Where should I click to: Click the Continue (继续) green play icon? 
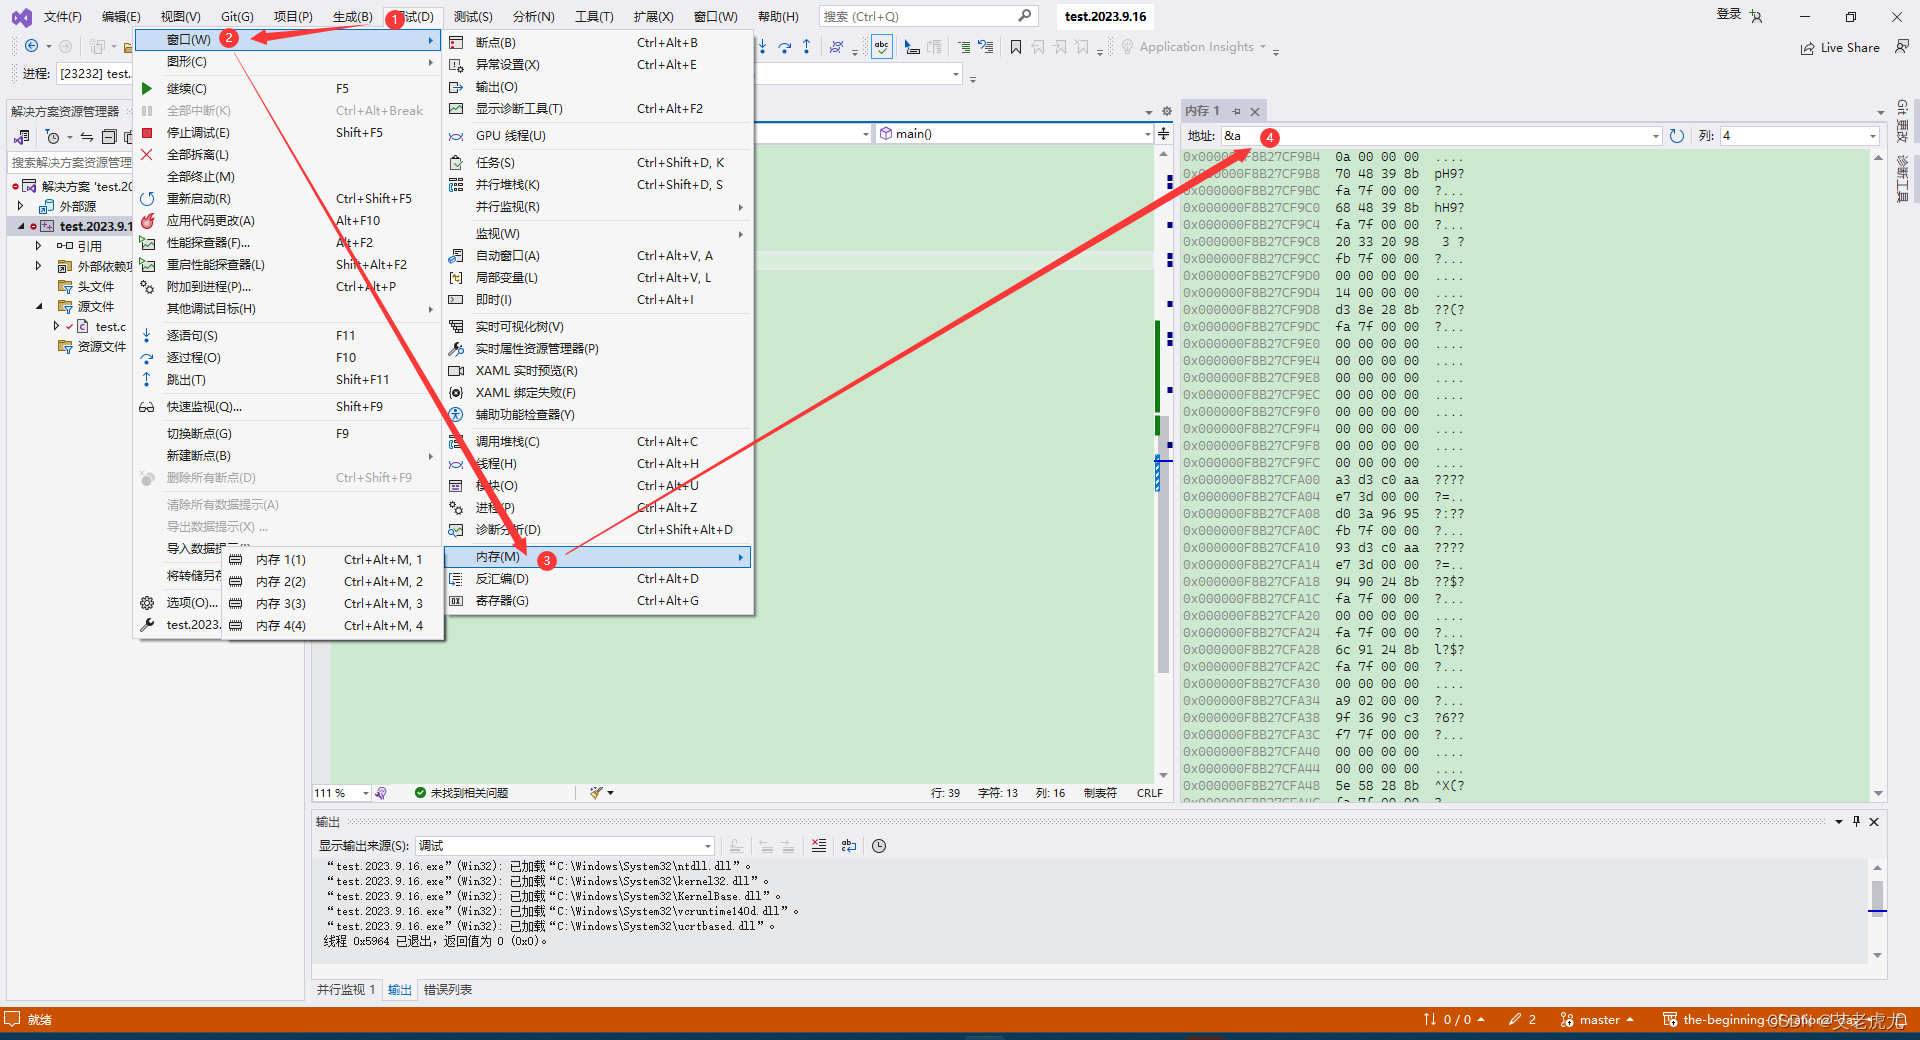coord(147,89)
